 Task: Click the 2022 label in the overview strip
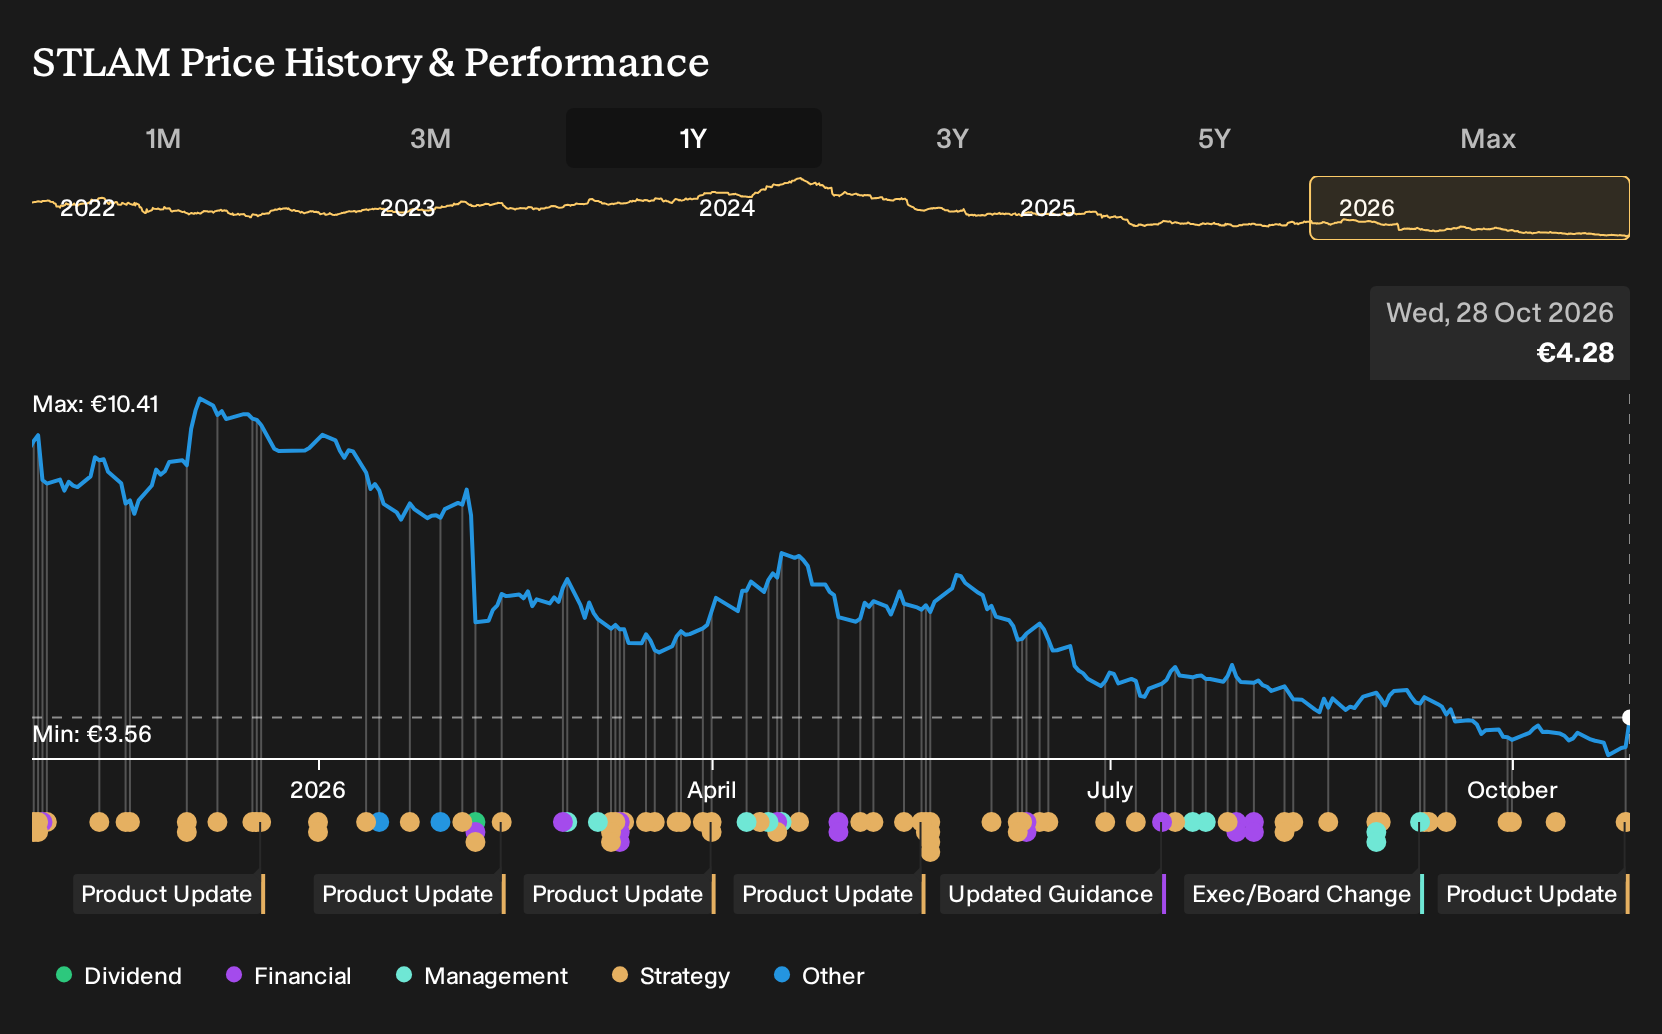[88, 208]
